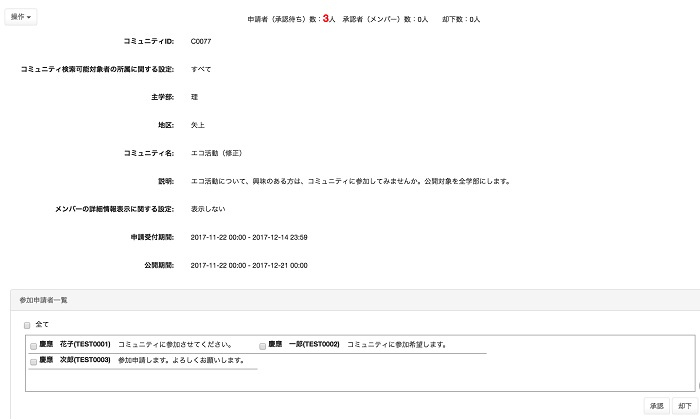
Task: Check the 全て select-all checkbox
Action: pos(27,325)
